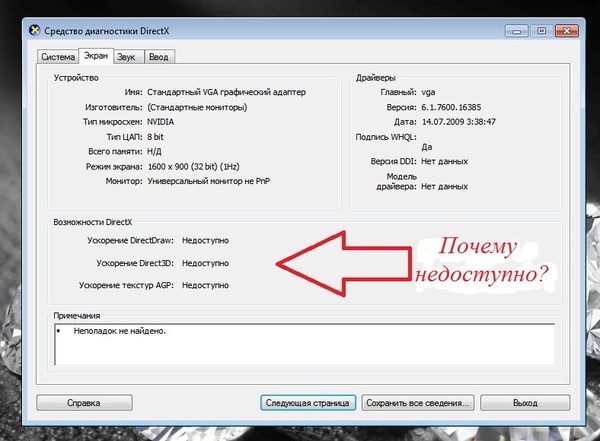Click 'Нет данных' next to Версия DDI
The height and width of the screenshot is (441, 600).
[444, 162]
